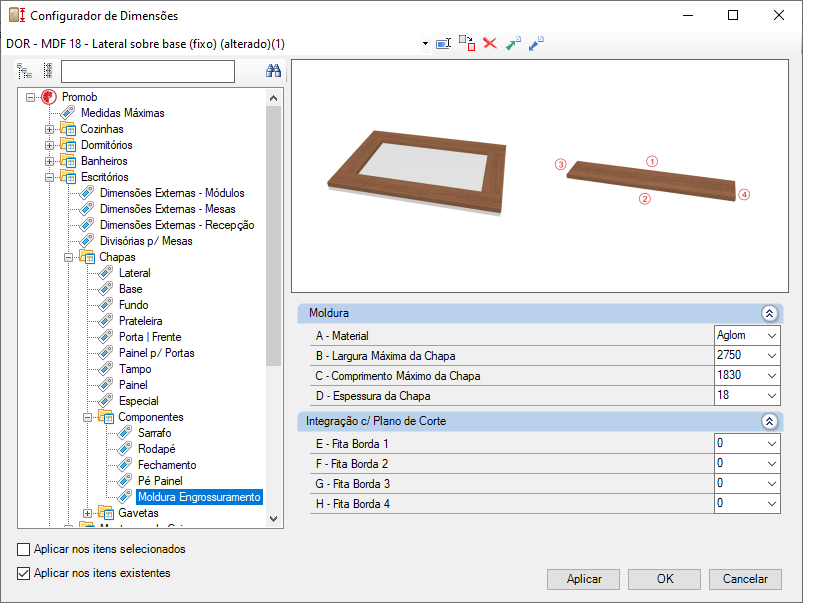Click the Componentes folder icon

[x=106, y=417]
